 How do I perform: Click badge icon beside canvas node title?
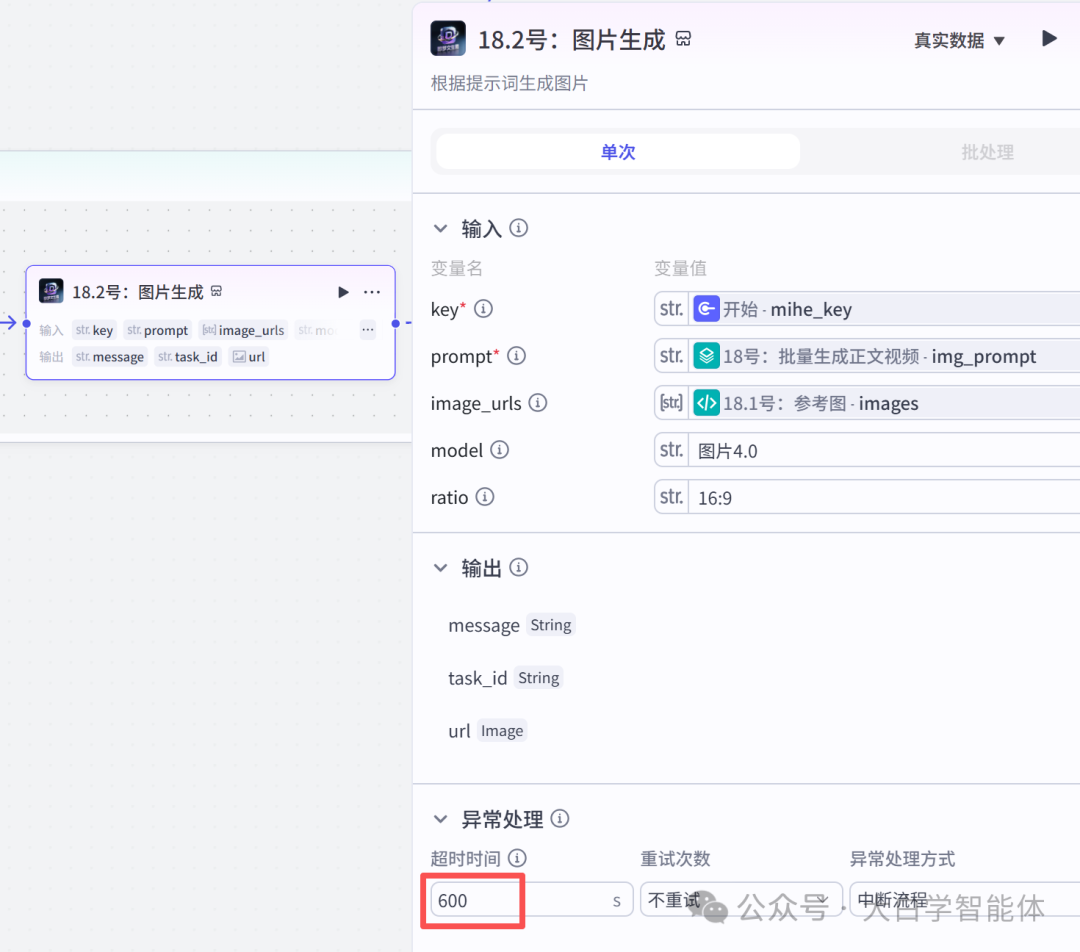tap(216, 291)
